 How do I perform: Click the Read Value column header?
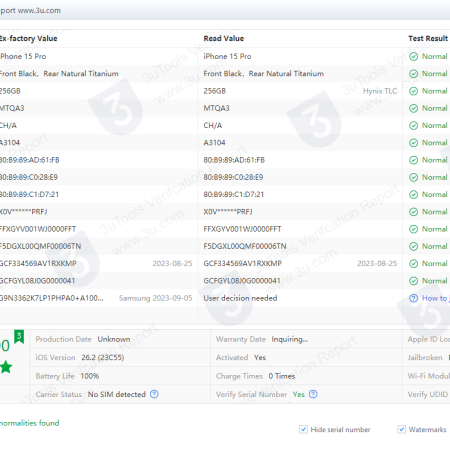224,38
